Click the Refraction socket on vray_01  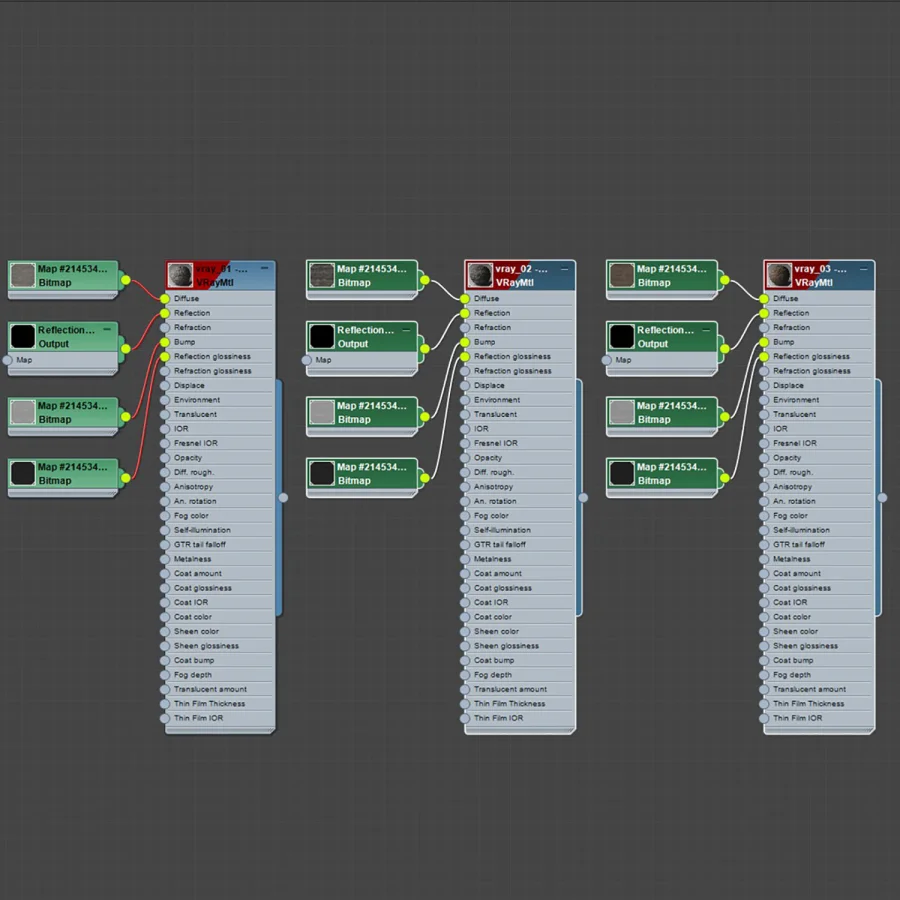pos(165,328)
